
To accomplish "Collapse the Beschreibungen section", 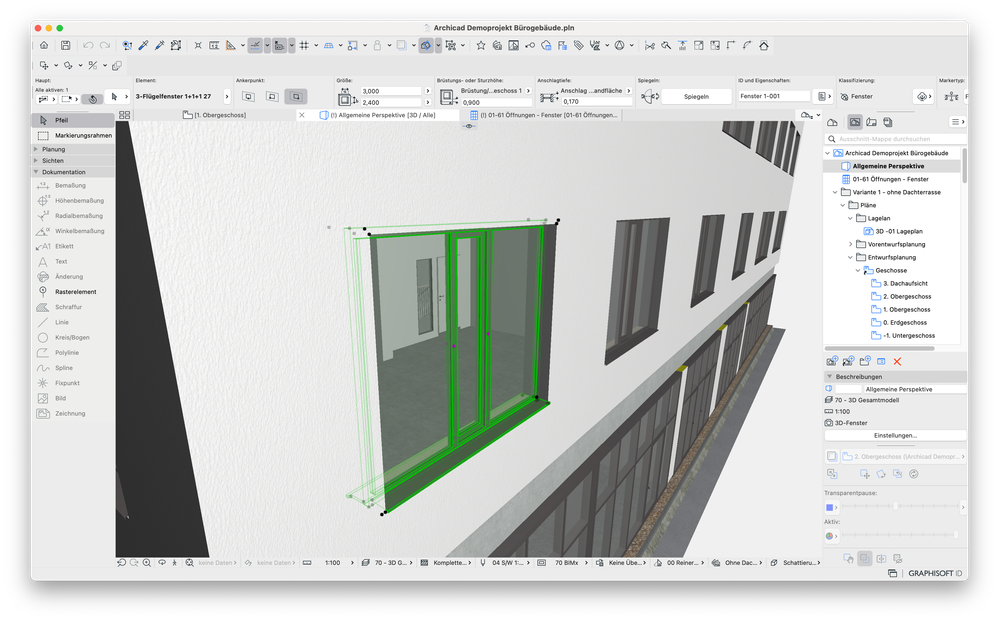I will 830,377.
